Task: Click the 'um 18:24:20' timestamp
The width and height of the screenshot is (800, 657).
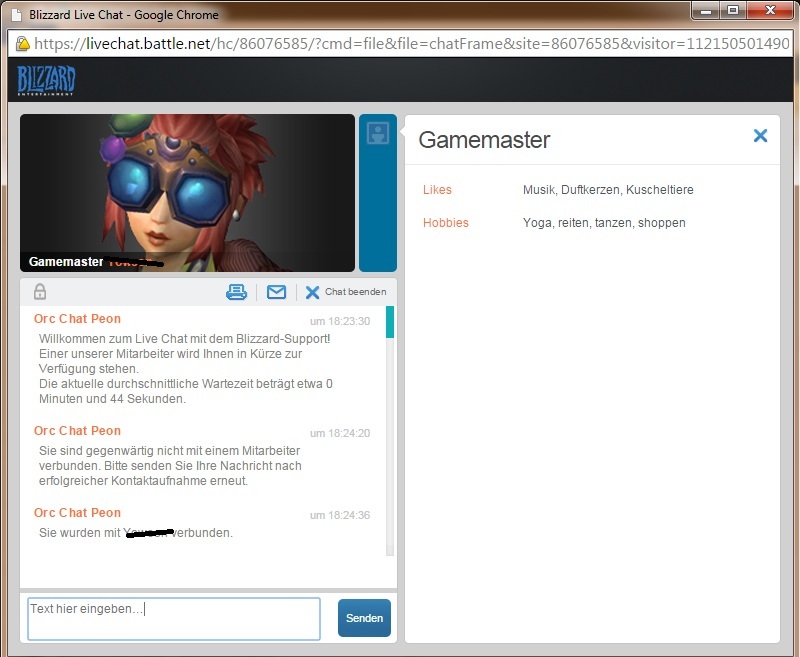Action: tap(340, 433)
